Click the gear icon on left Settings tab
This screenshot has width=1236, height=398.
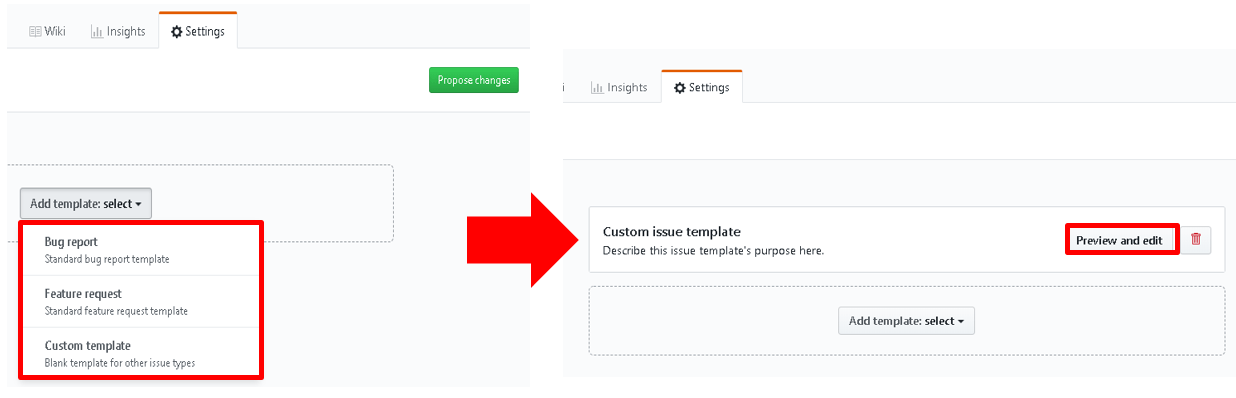tap(177, 31)
